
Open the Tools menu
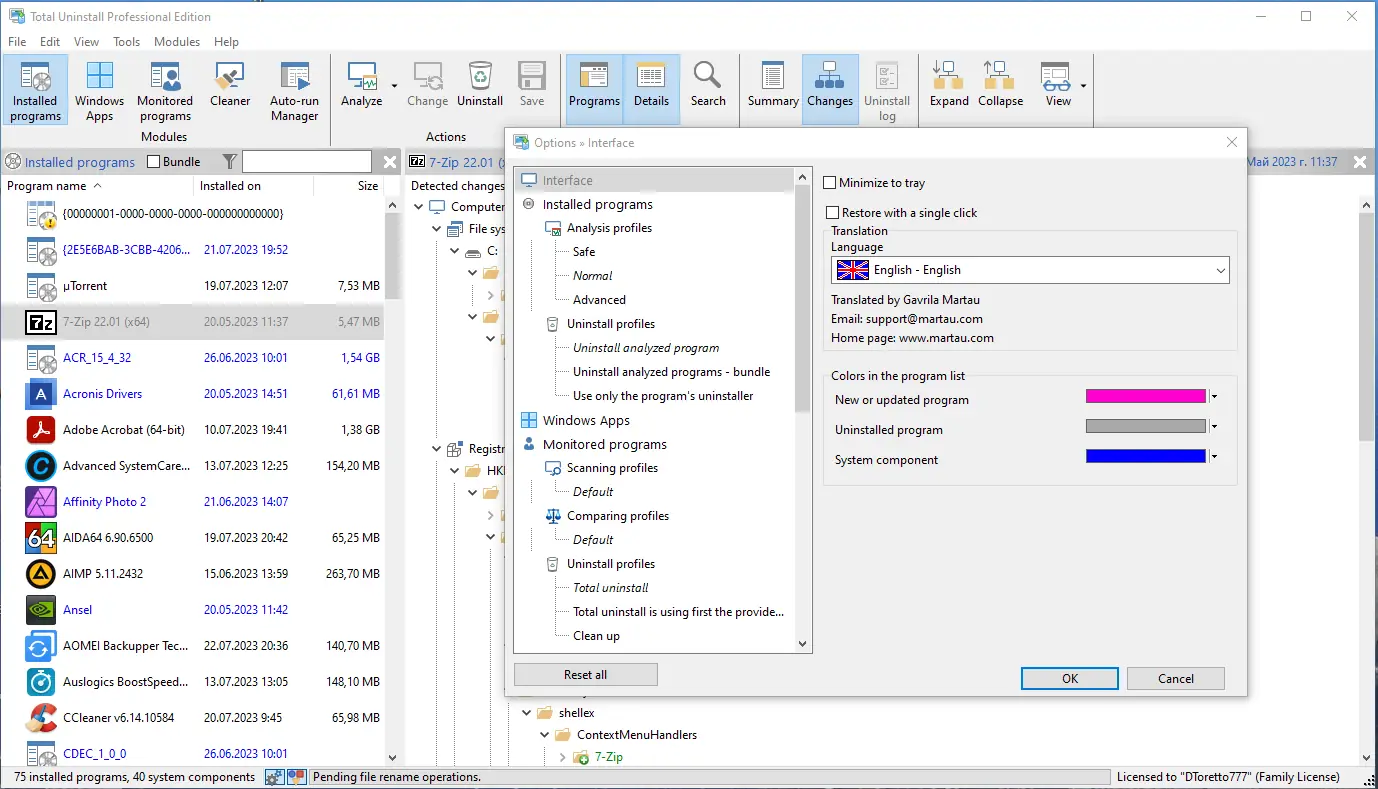(x=127, y=42)
